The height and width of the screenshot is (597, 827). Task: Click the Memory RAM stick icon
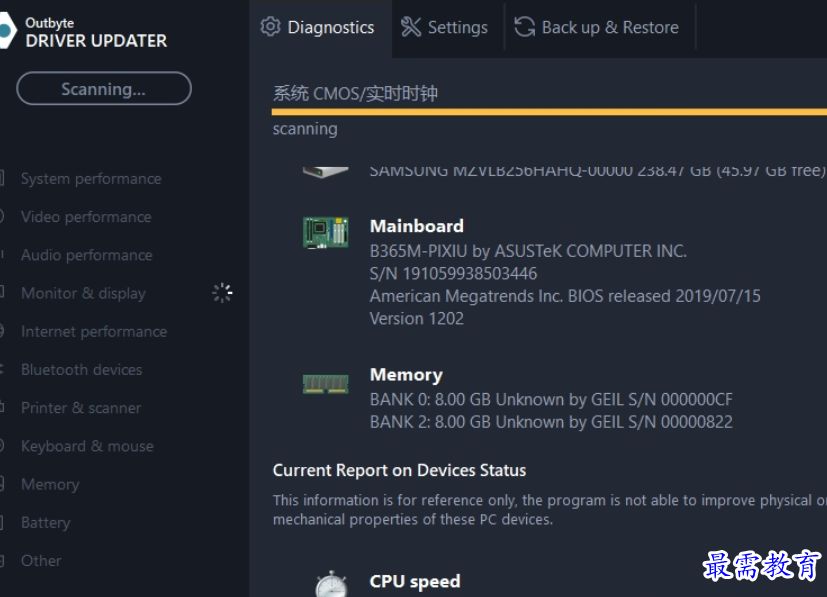(325, 384)
